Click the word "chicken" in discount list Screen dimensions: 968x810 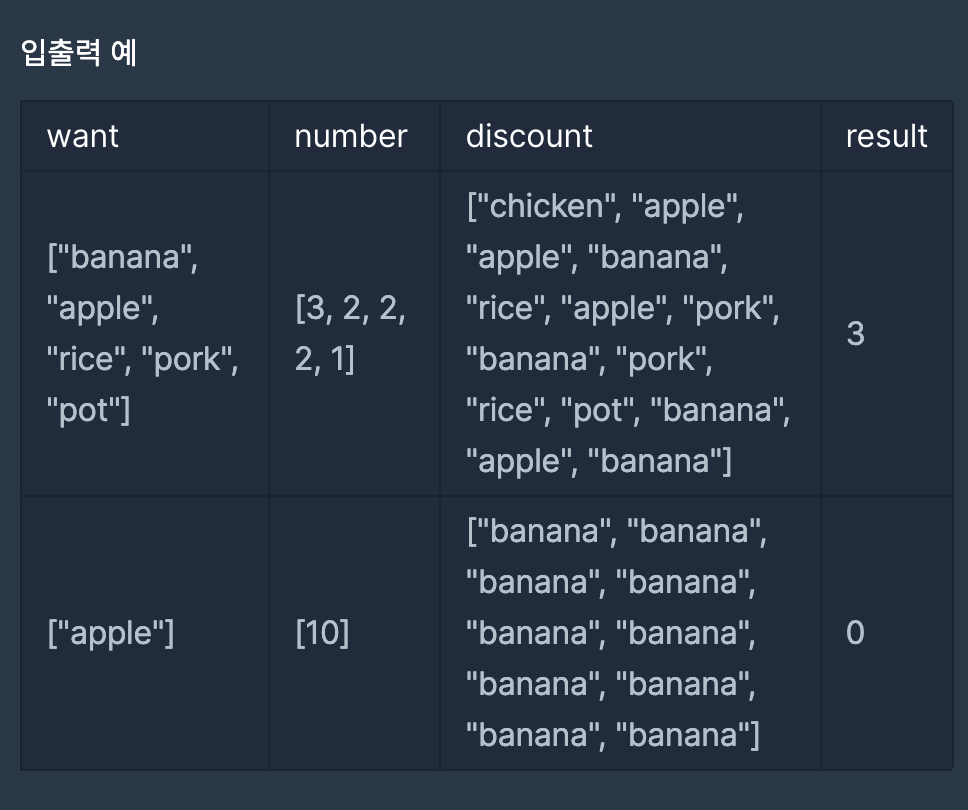(544, 206)
